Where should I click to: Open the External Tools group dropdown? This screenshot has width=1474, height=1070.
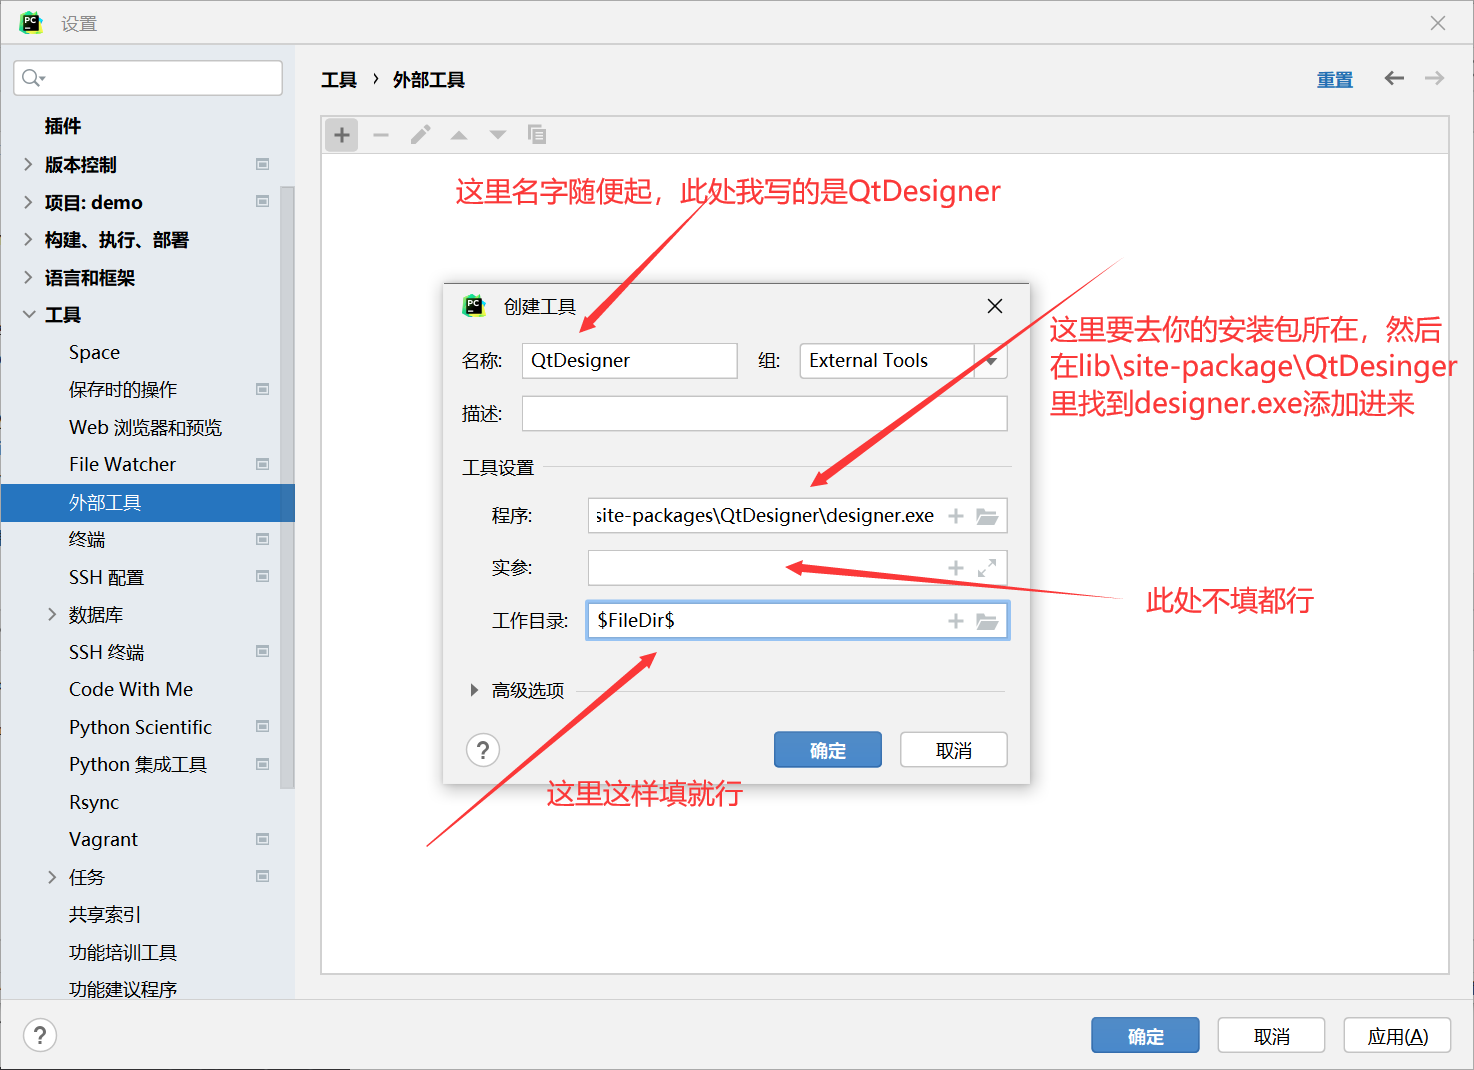coord(989,360)
